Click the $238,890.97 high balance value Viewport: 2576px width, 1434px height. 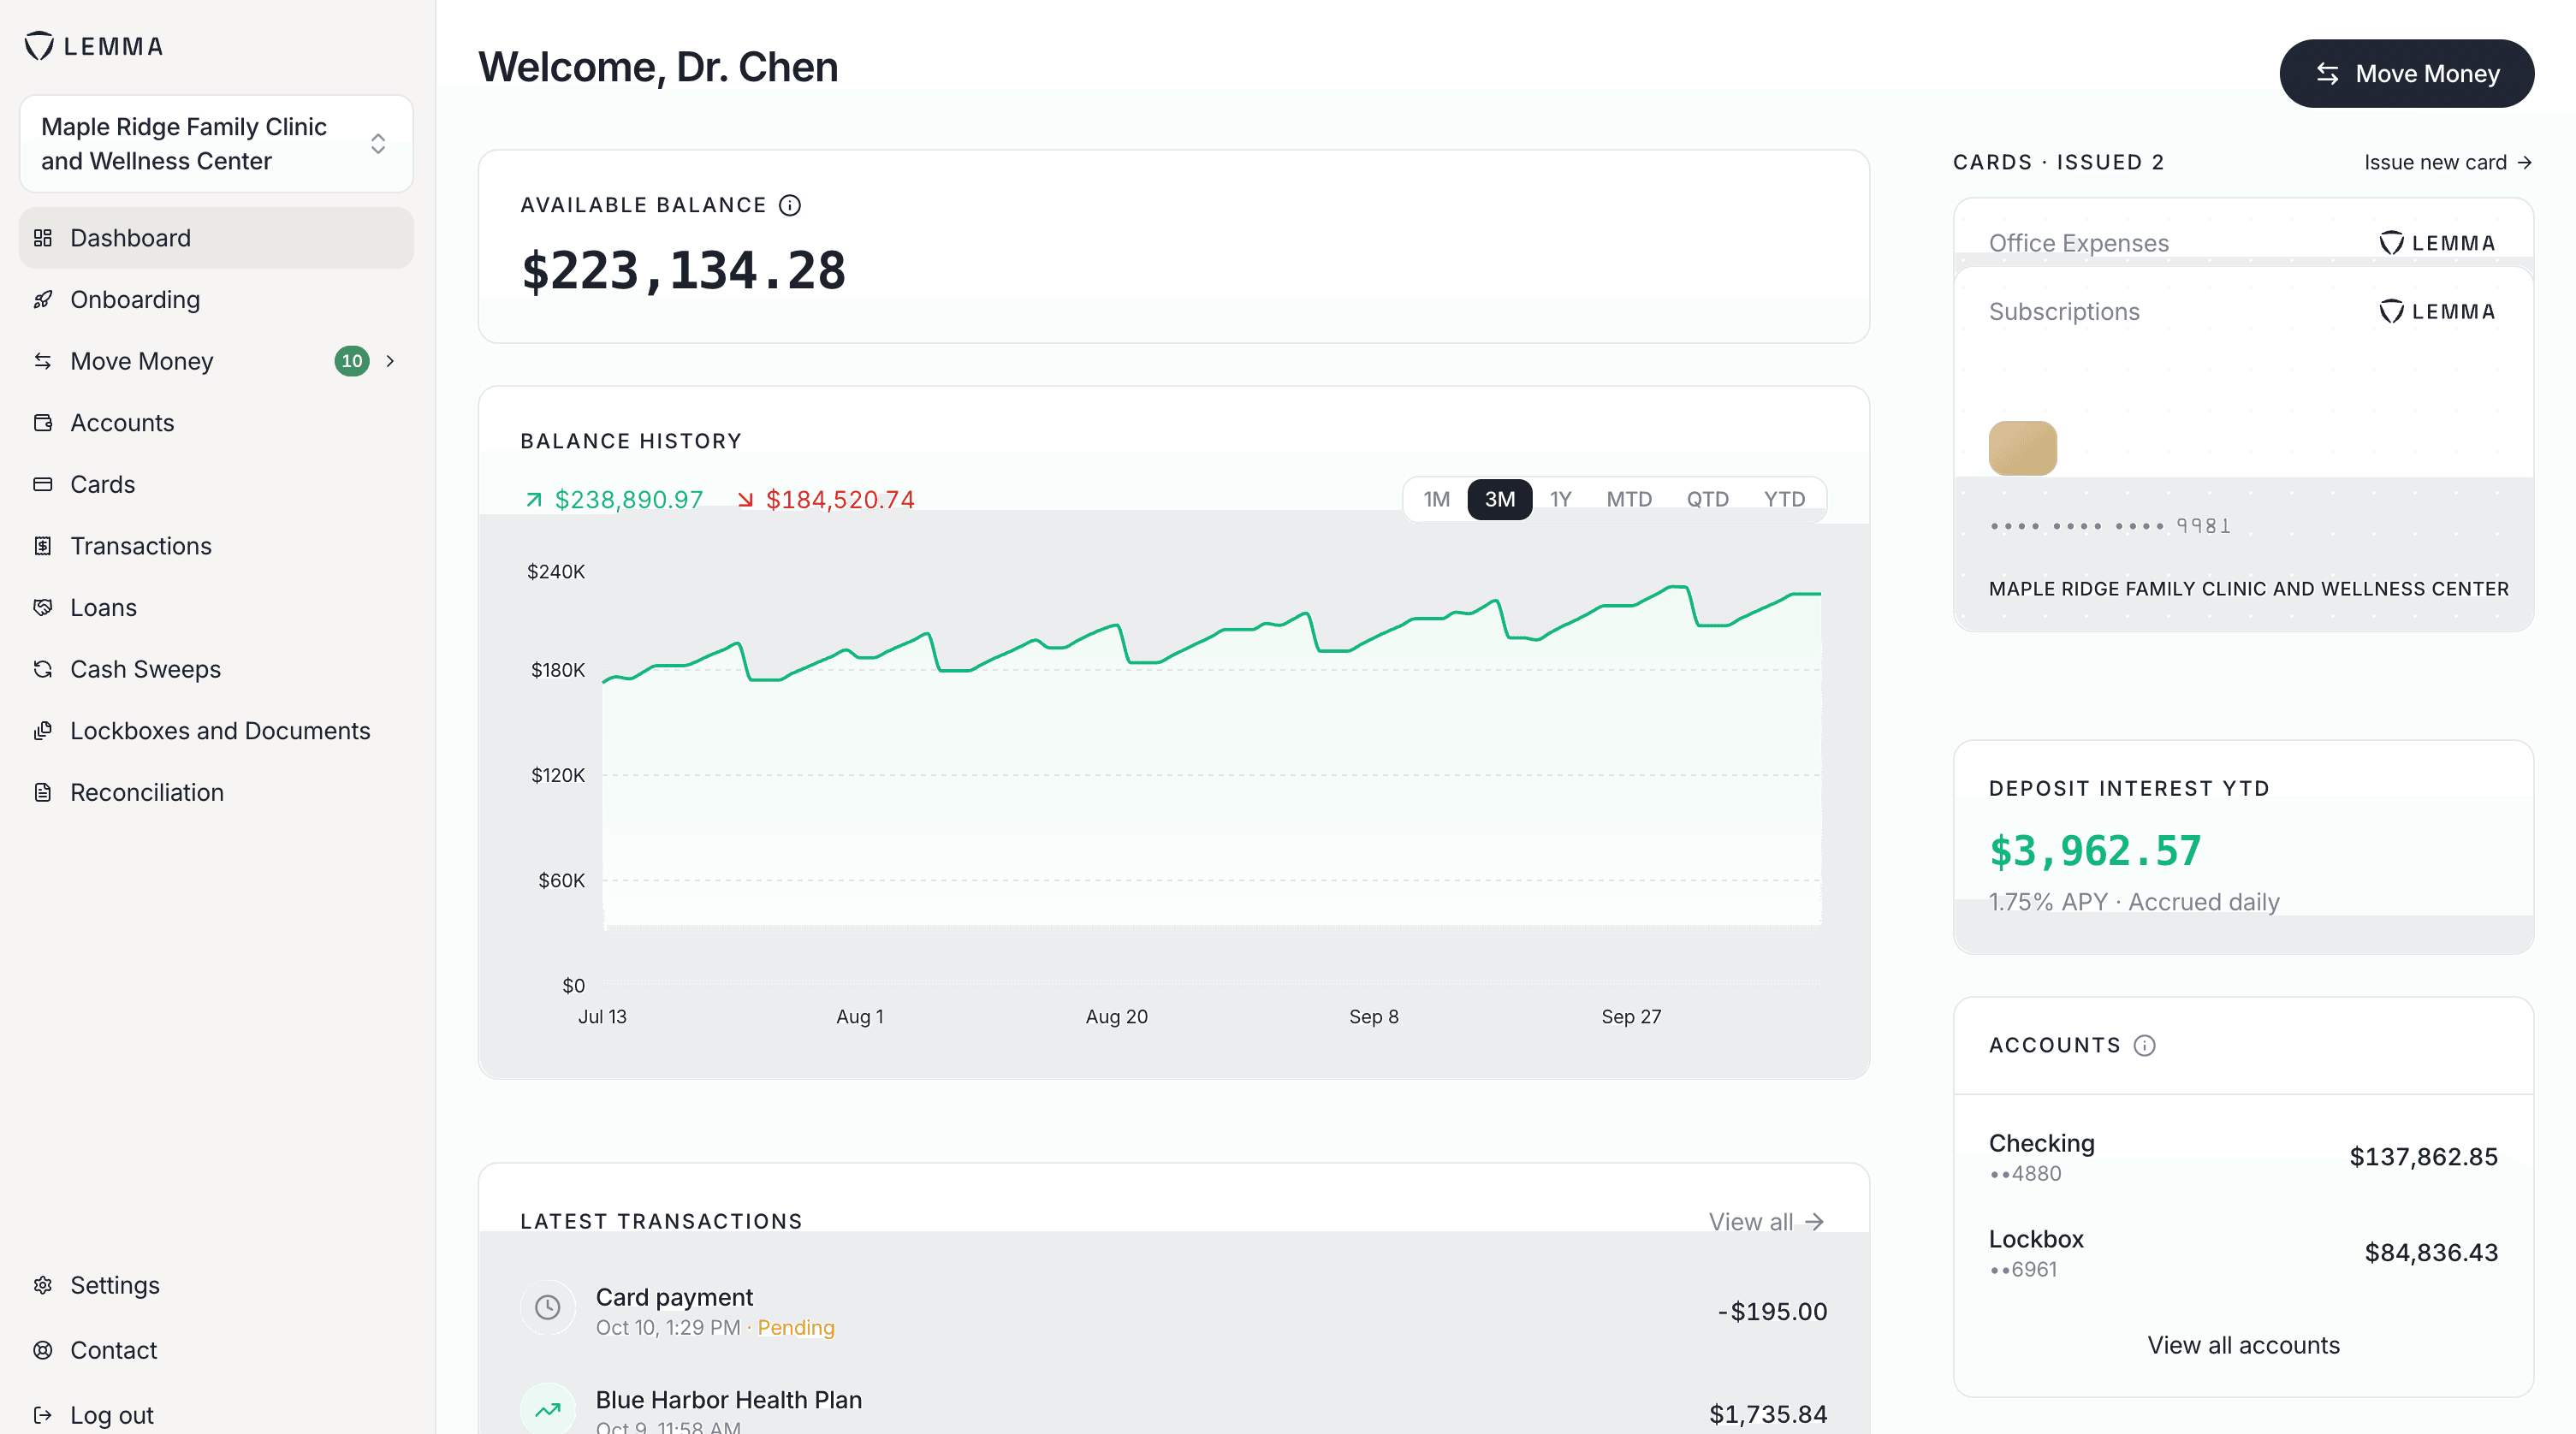(629, 499)
